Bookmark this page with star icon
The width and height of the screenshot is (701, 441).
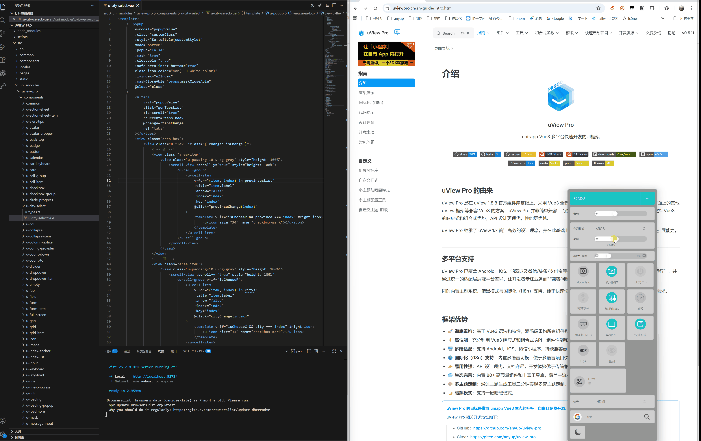[x=598, y=8]
